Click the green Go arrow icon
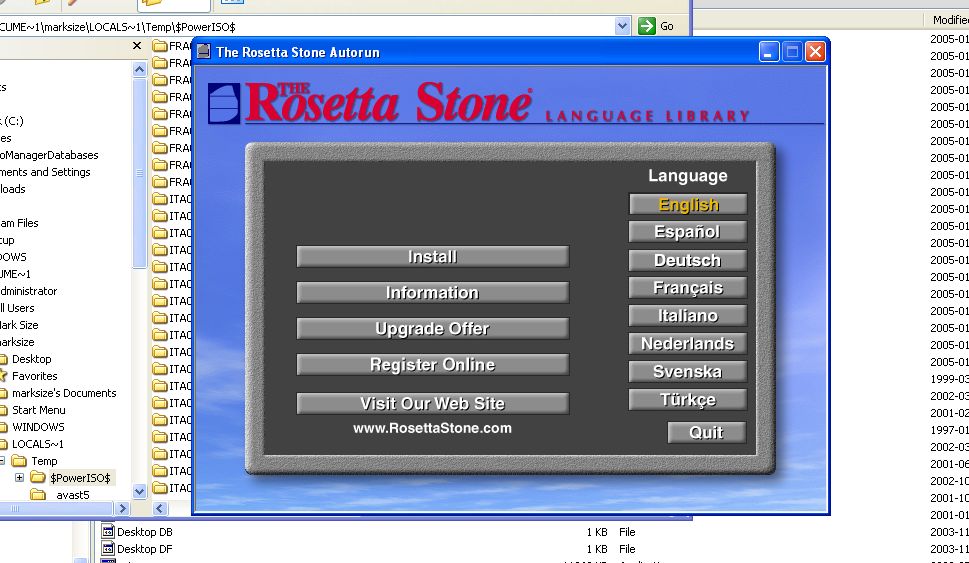The width and height of the screenshot is (969, 563). pos(647,26)
